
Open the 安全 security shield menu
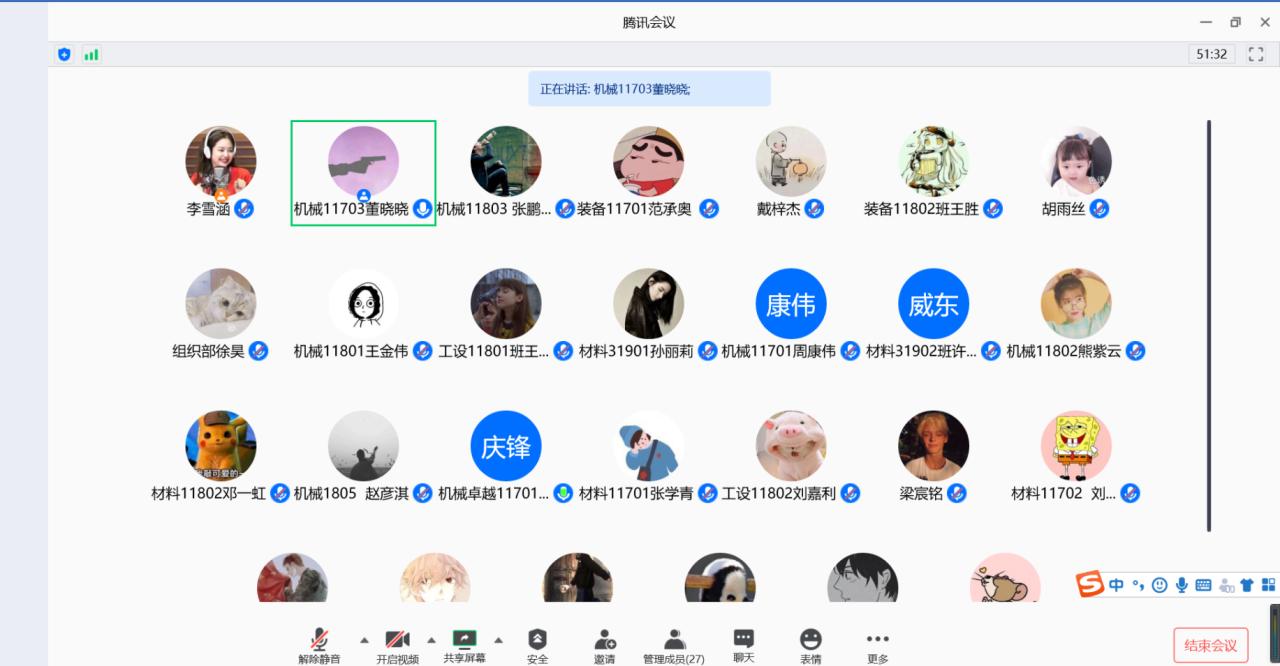point(537,642)
